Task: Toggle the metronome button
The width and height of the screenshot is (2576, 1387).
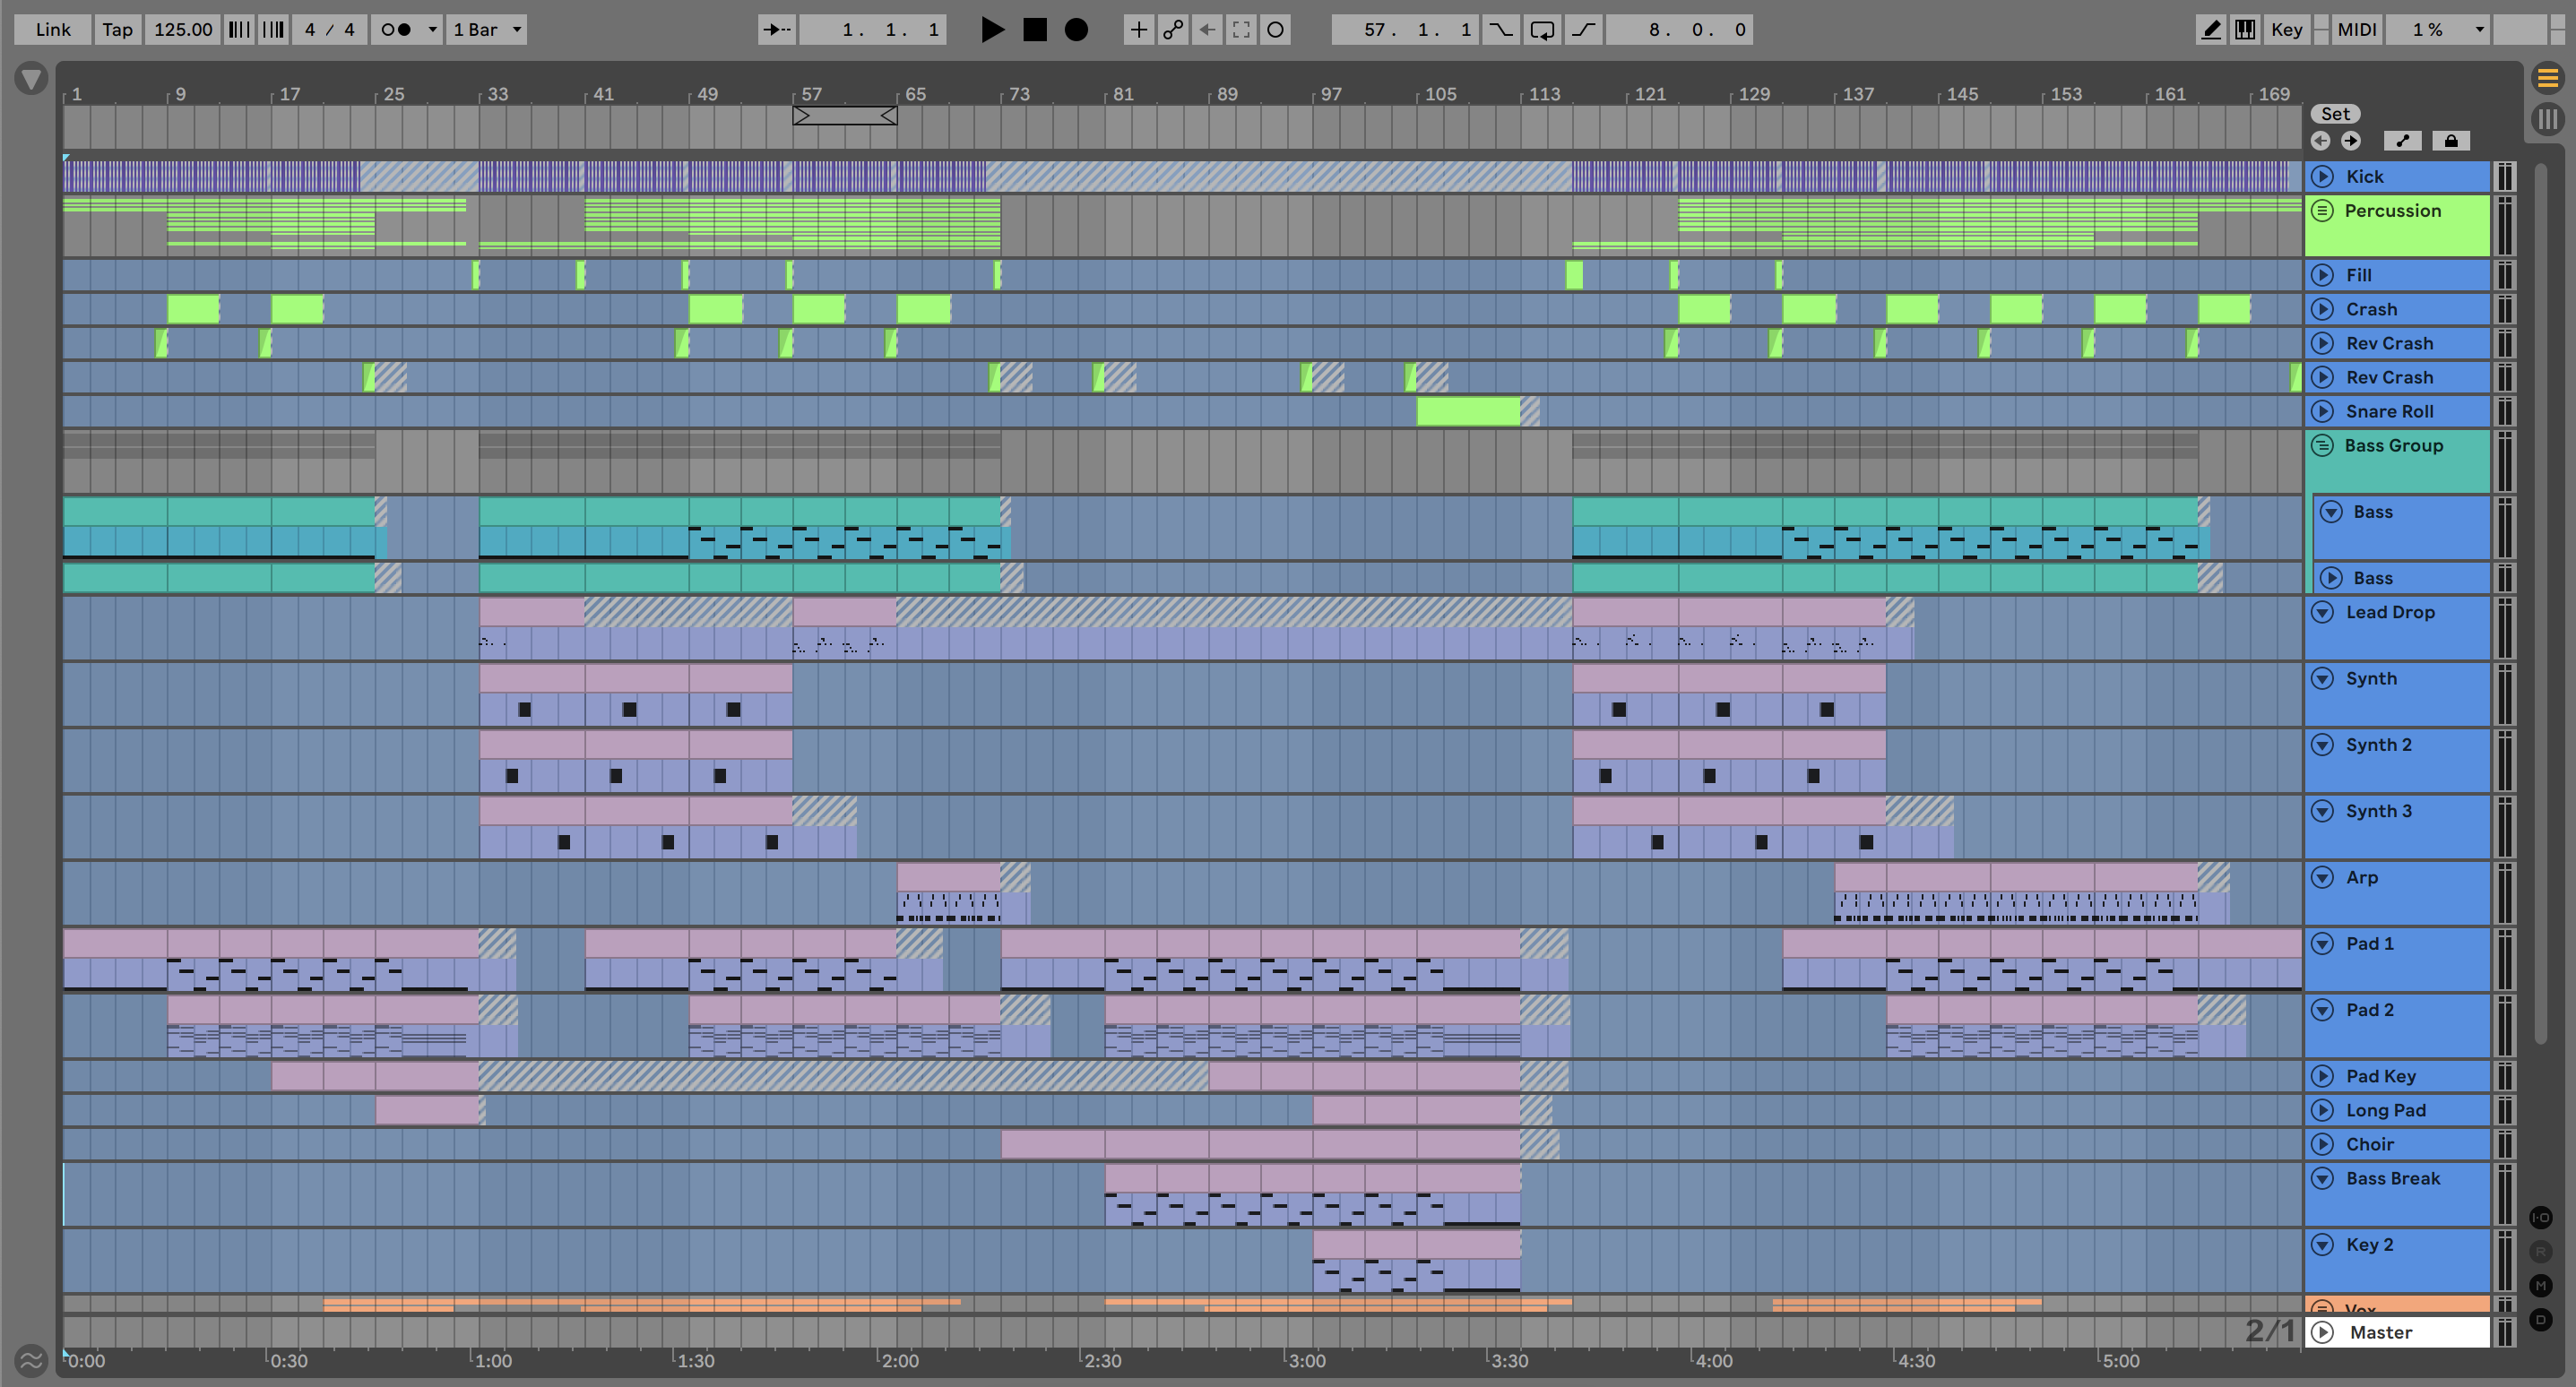Action: (x=397, y=30)
